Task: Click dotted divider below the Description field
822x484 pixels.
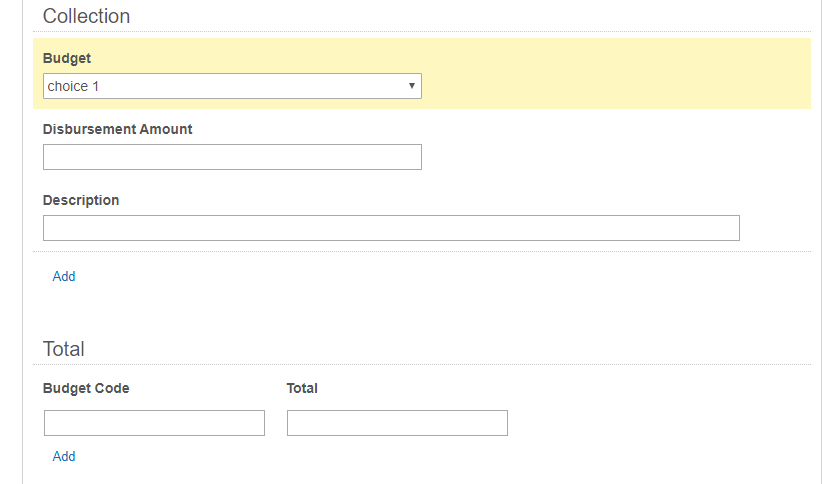Action: click(x=422, y=252)
